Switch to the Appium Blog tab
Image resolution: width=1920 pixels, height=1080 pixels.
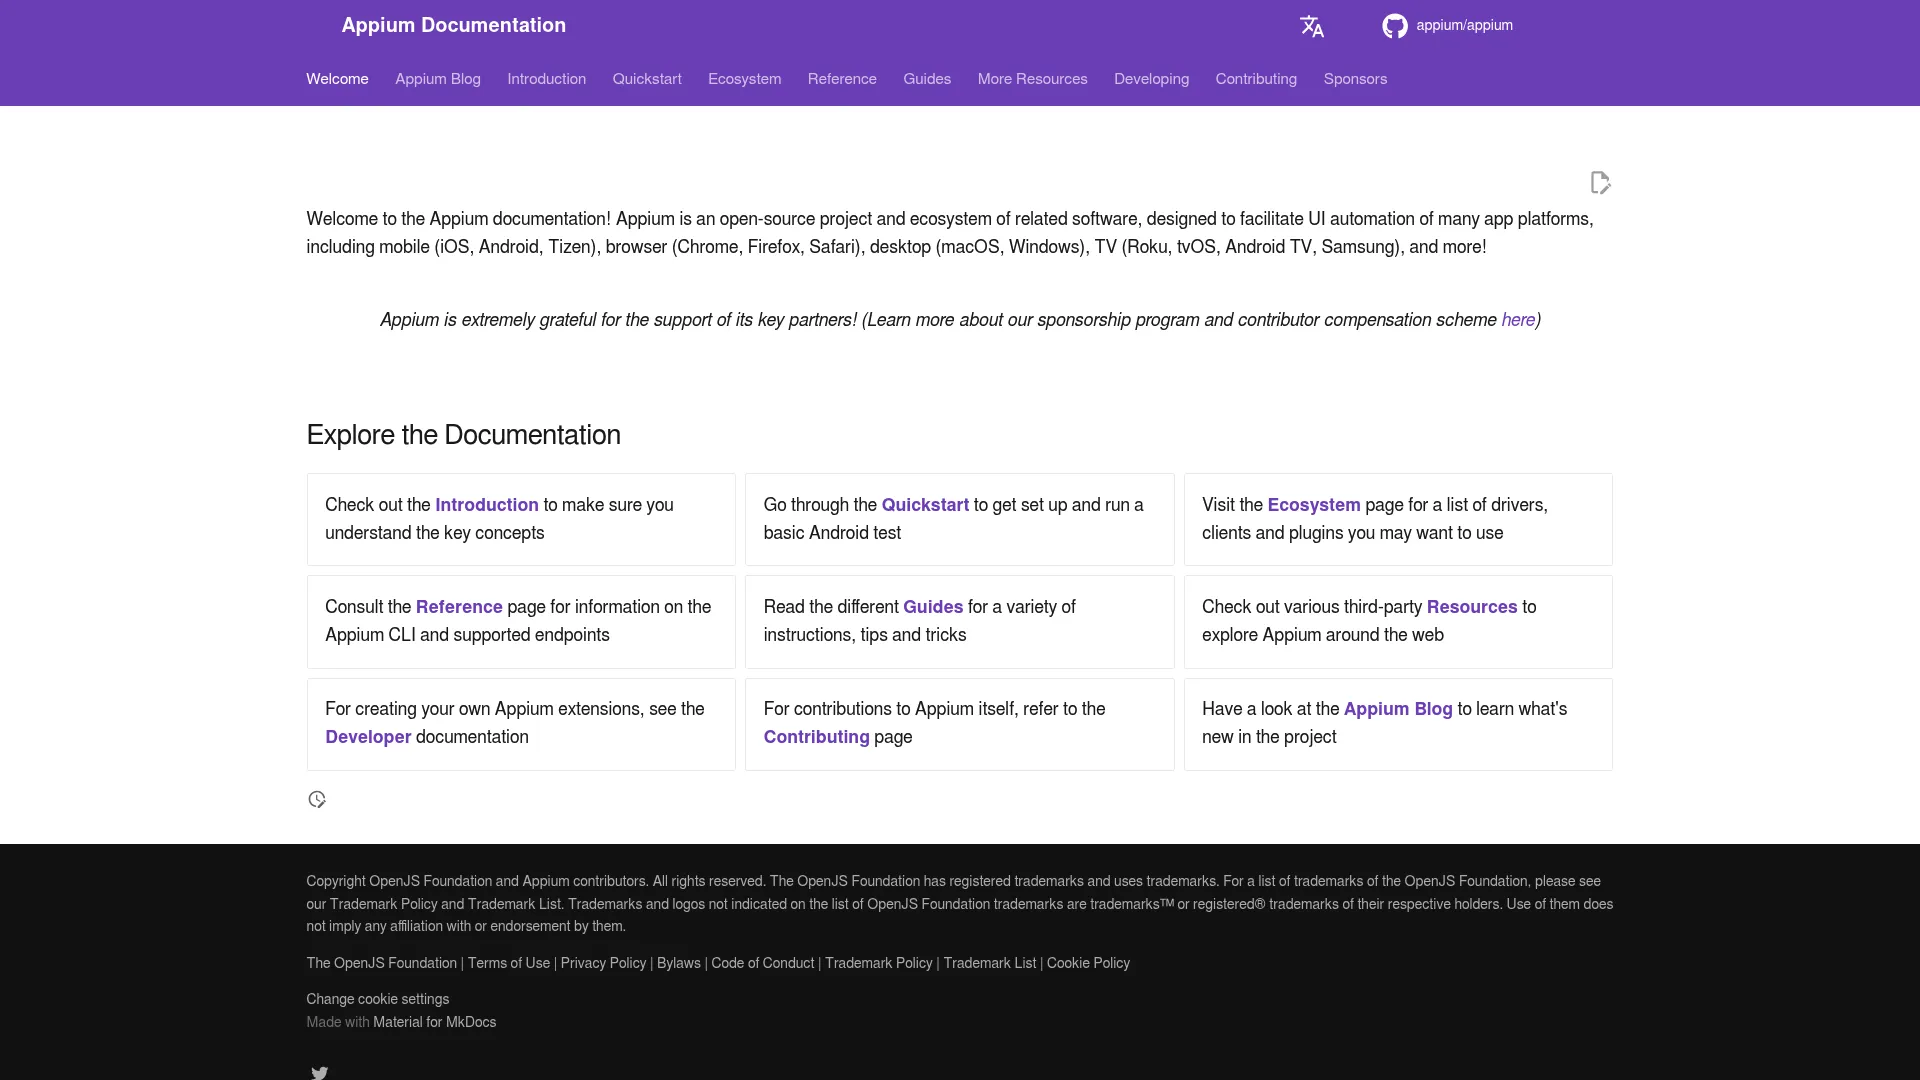click(x=438, y=79)
